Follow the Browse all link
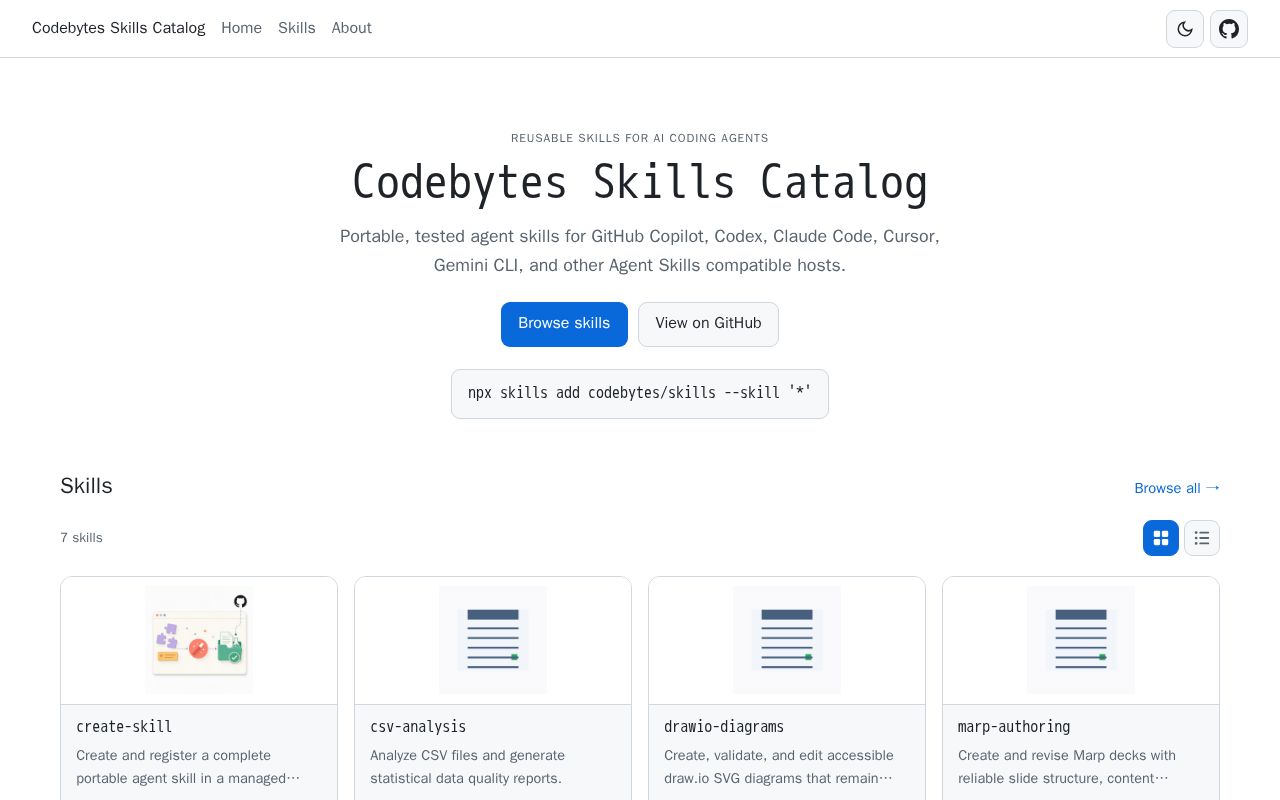The image size is (1280, 800). click(x=1177, y=488)
